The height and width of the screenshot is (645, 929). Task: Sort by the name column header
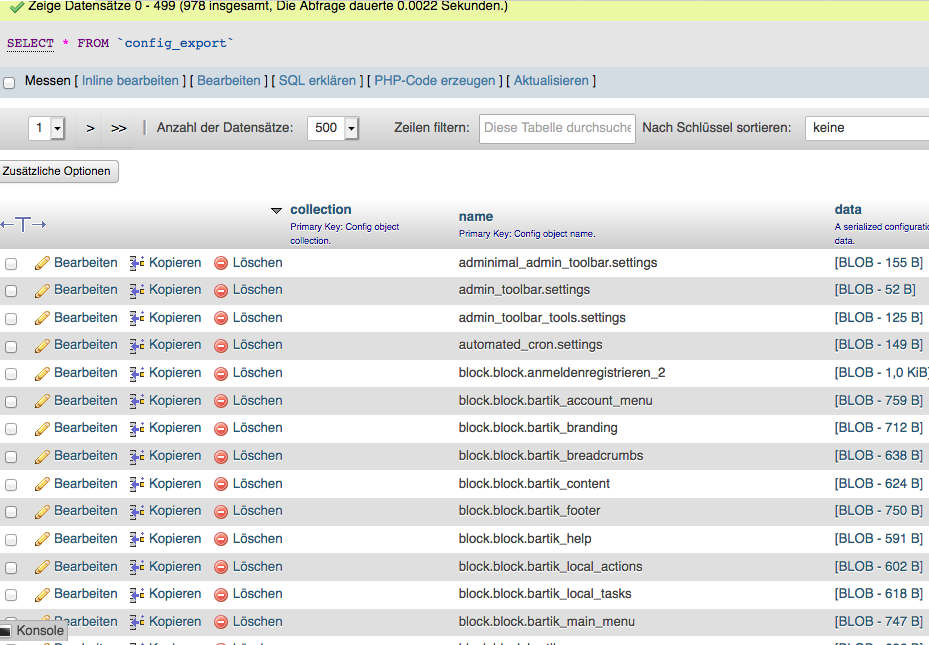[x=476, y=216]
